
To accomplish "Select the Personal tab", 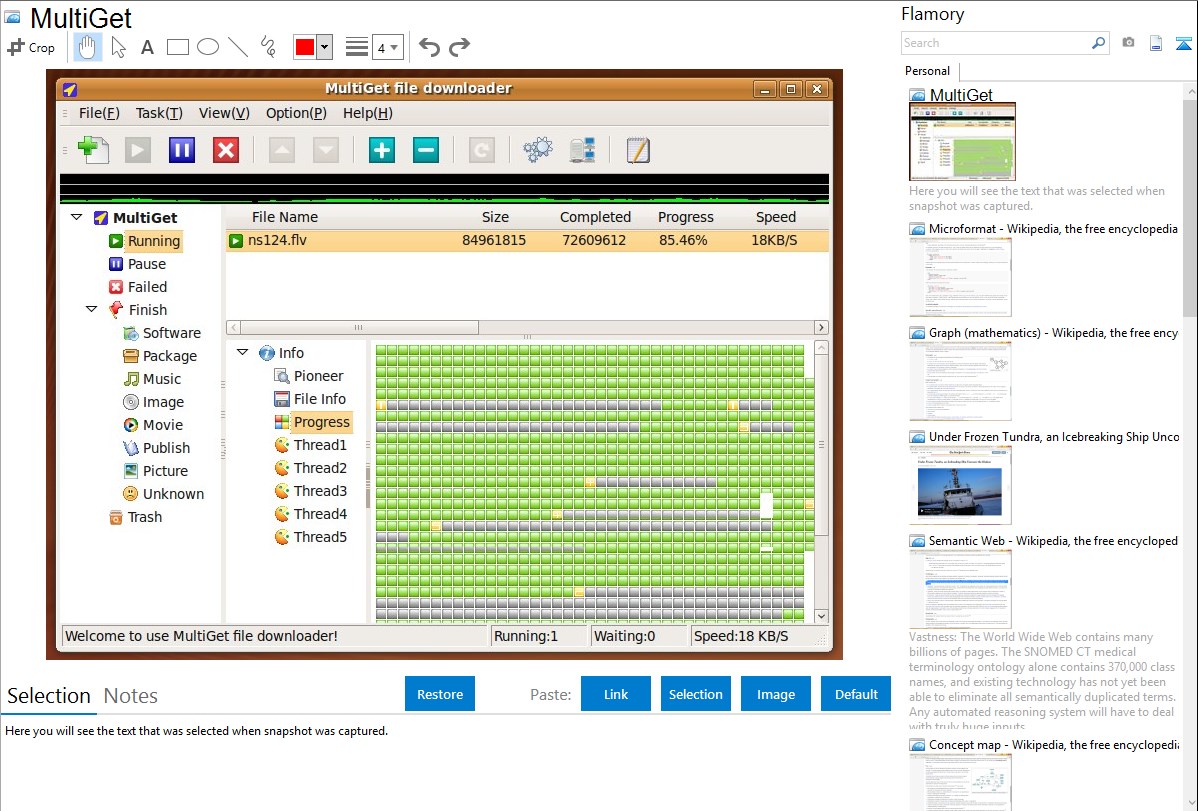I will click(x=927, y=71).
